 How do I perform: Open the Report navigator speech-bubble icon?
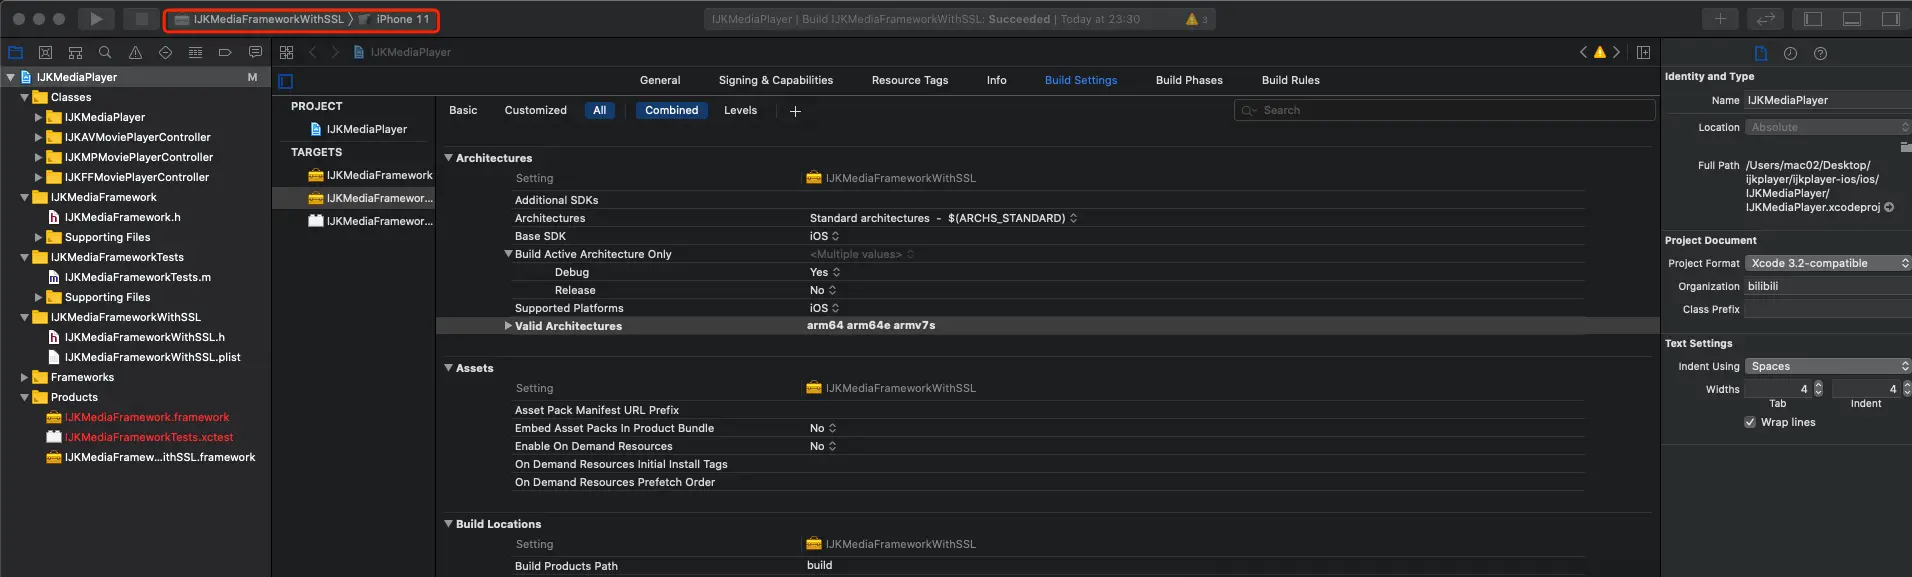pos(255,52)
